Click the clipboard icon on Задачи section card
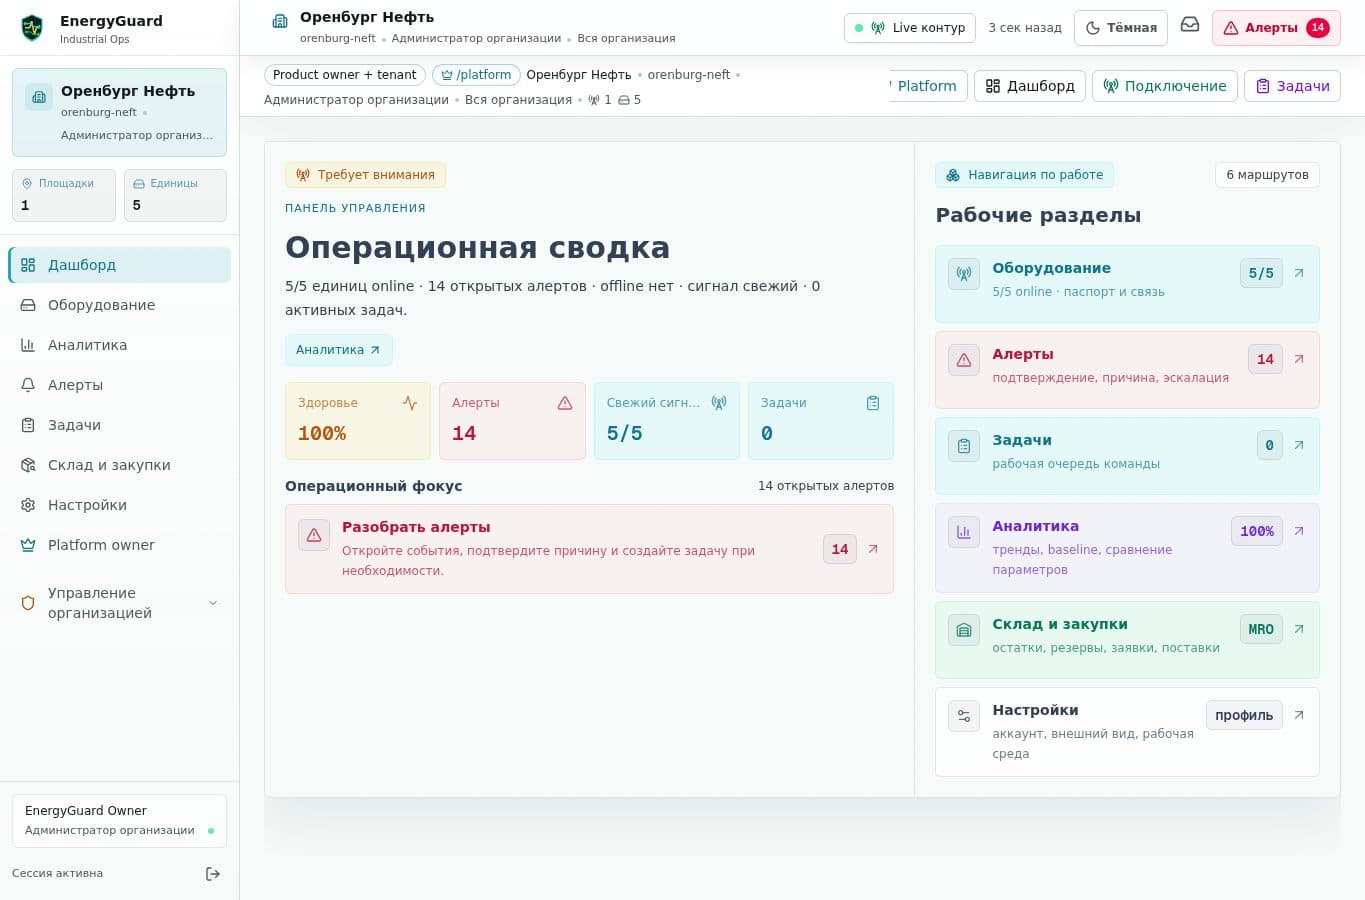This screenshot has width=1365, height=900. coord(964,446)
